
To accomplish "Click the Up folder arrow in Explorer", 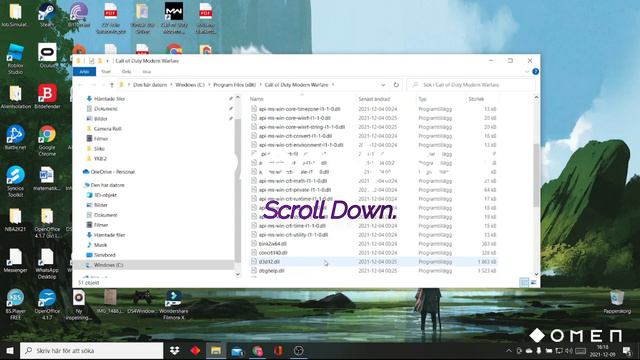I will 112,84.
